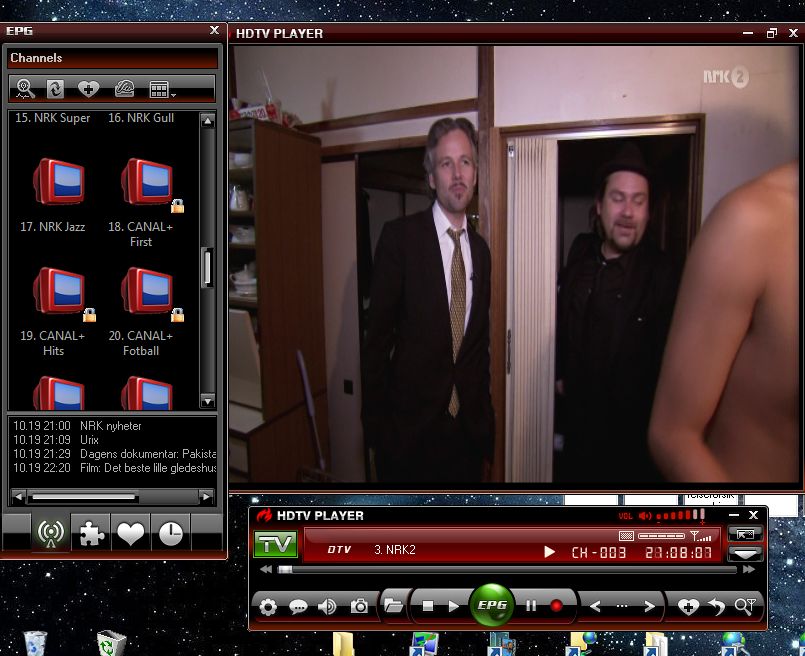The height and width of the screenshot is (656, 805).
Task: Click the rewind double-arrow on the seek bar
Action: click(x=266, y=569)
